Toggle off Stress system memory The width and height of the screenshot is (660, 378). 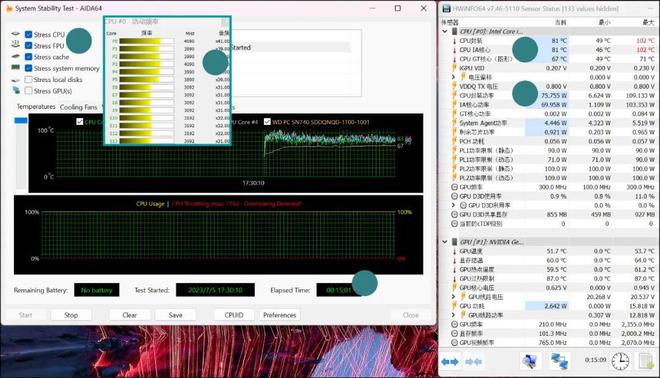[28, 68]
